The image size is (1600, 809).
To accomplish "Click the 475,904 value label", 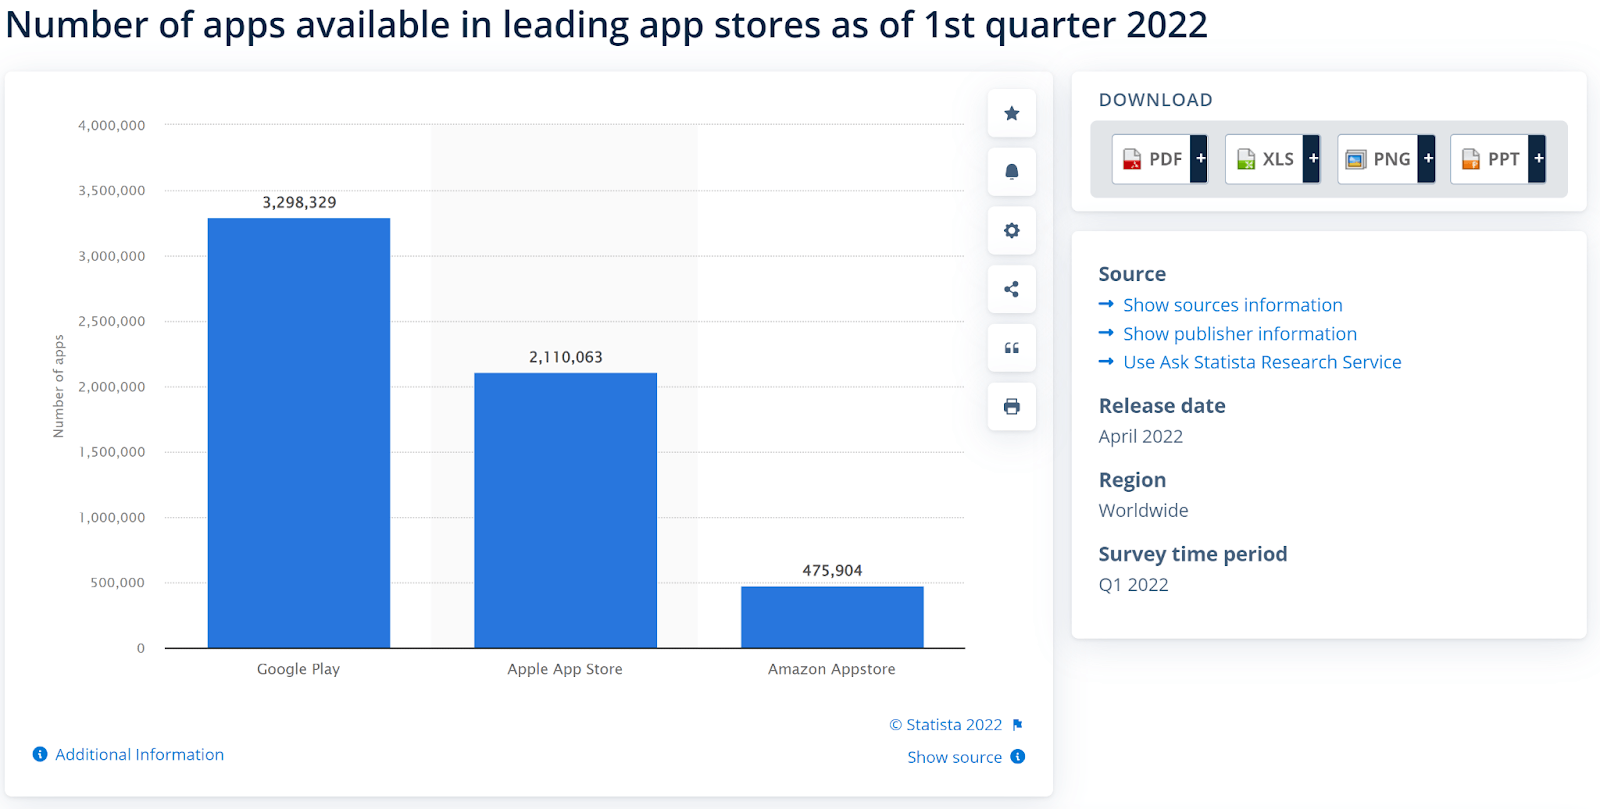I will coord(832,570).
